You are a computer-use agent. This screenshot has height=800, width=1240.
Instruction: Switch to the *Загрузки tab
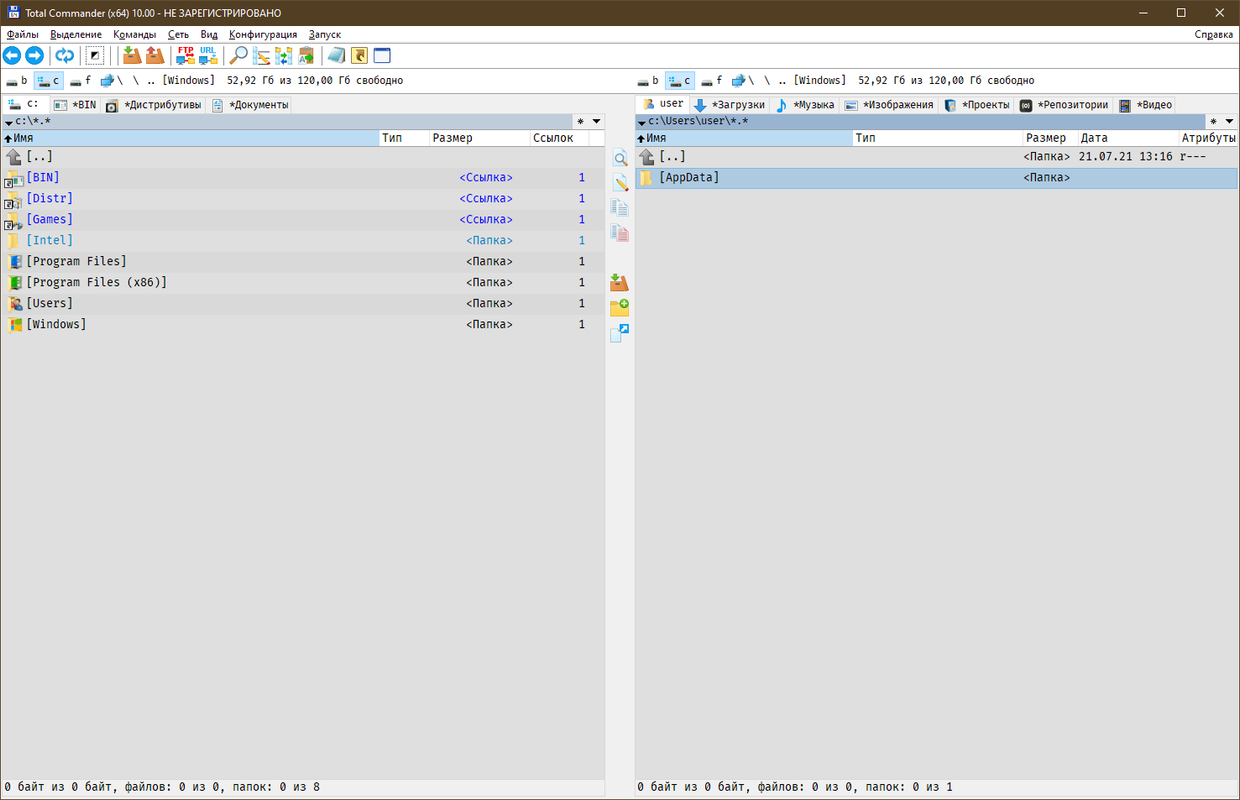[x=729, y=105]
